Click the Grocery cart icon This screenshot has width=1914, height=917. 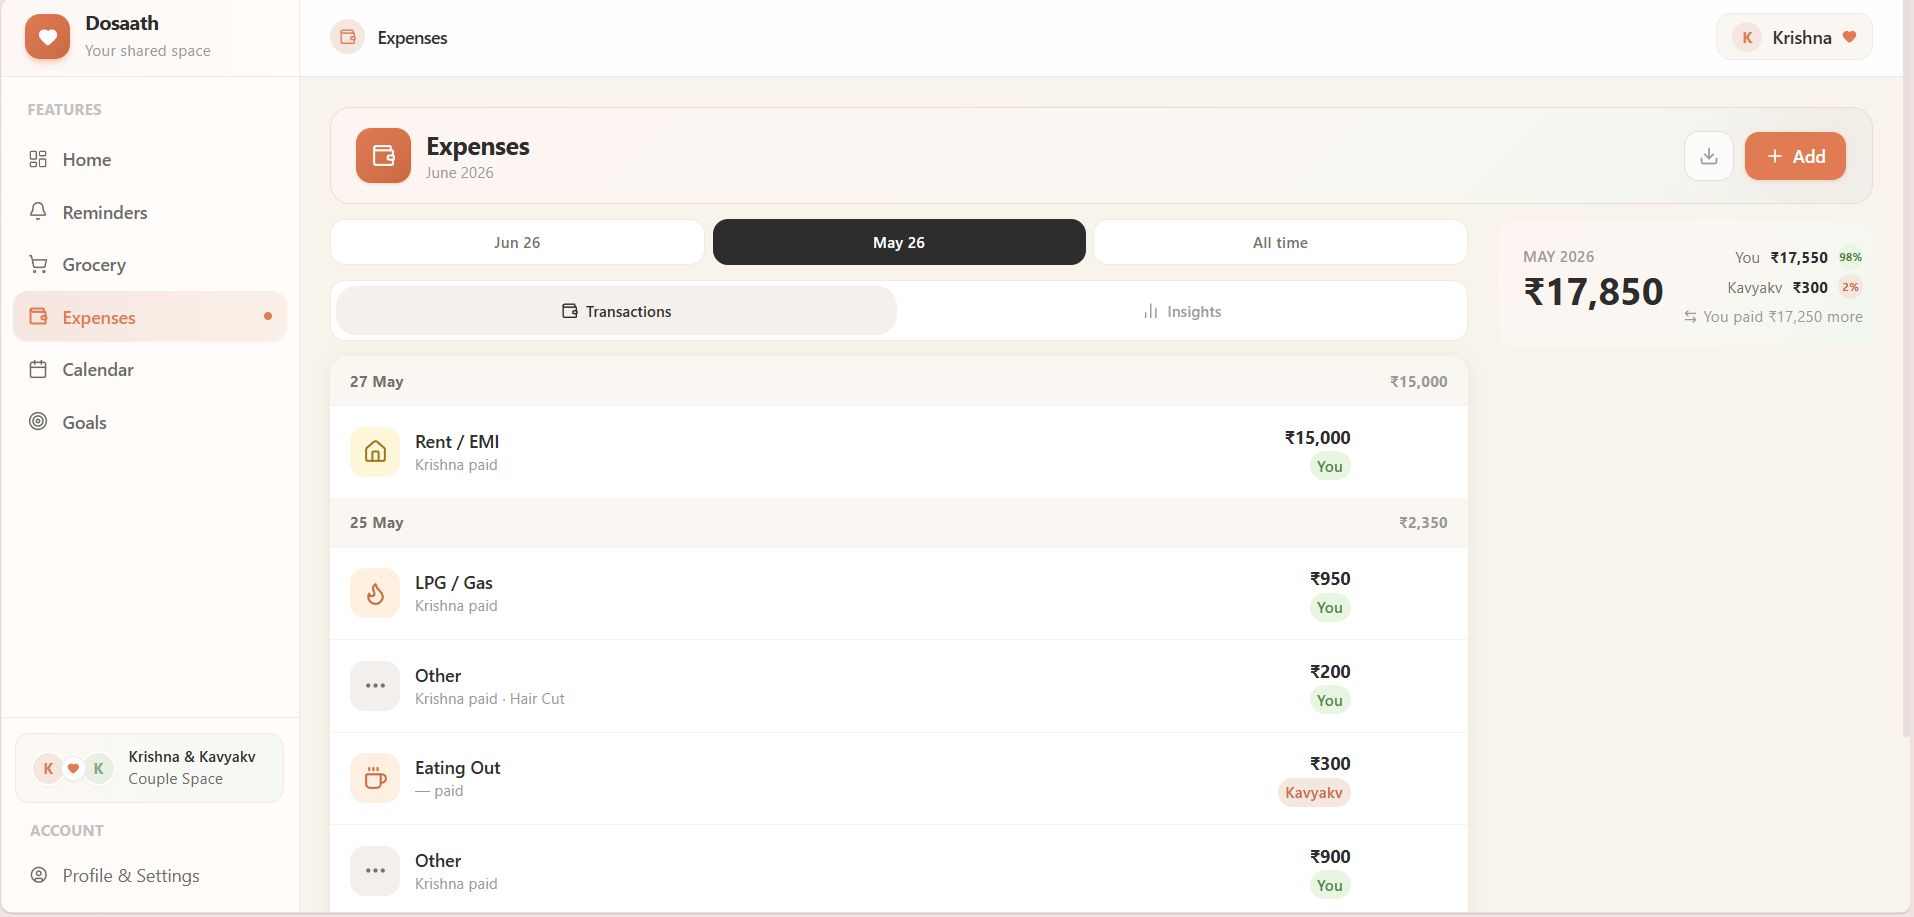[x=38, y=264]
